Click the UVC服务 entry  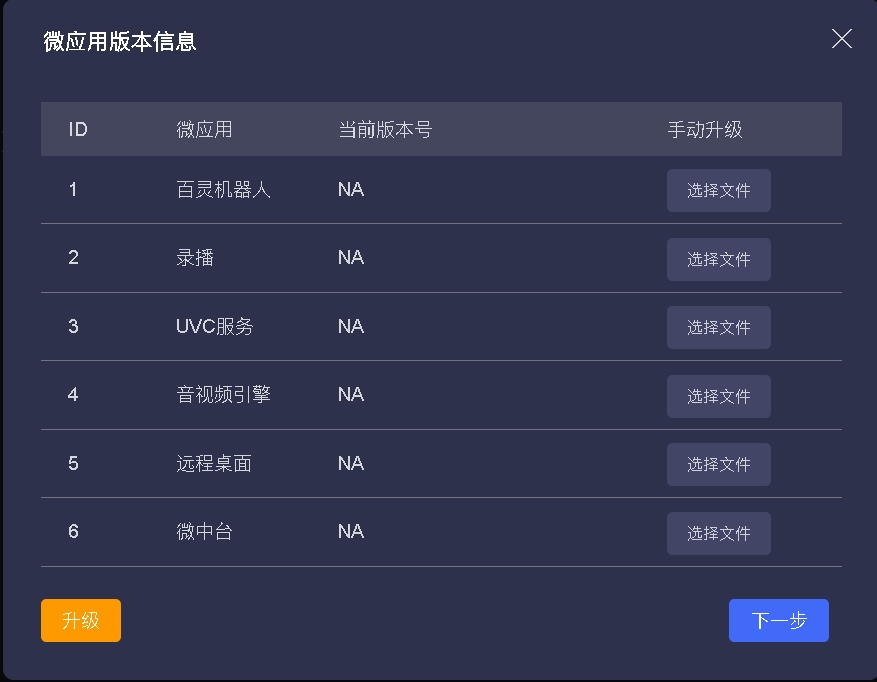point(214,327)
